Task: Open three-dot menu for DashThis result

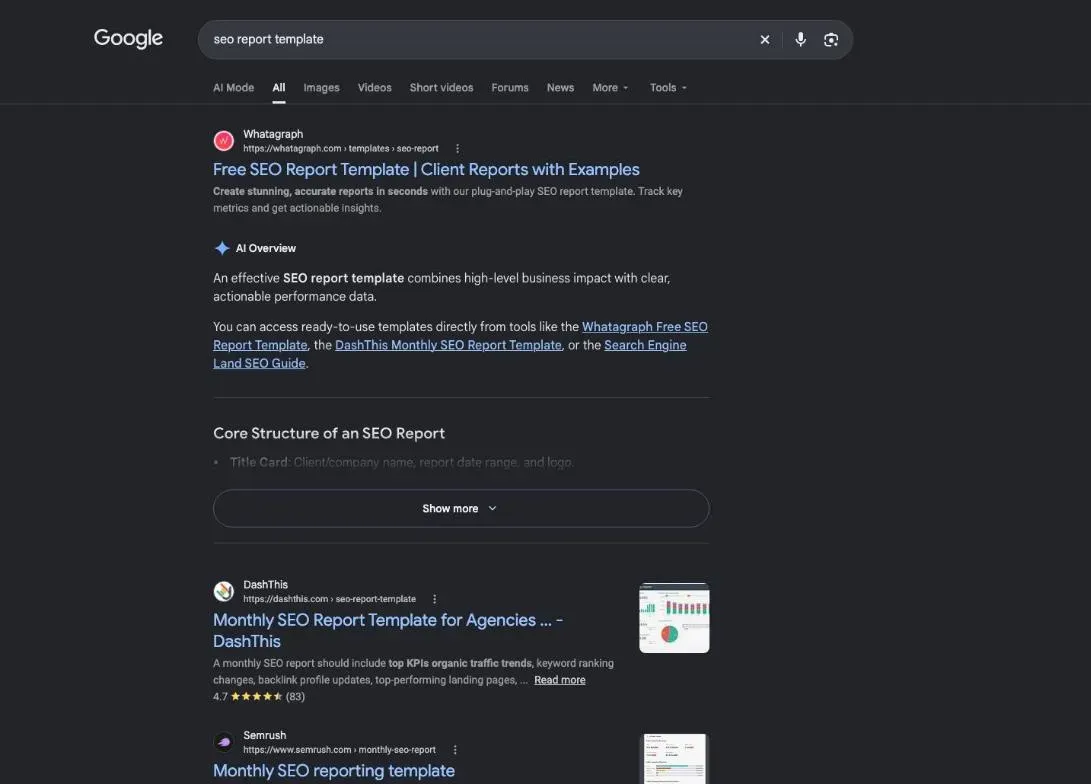Action: pos(435,599)
